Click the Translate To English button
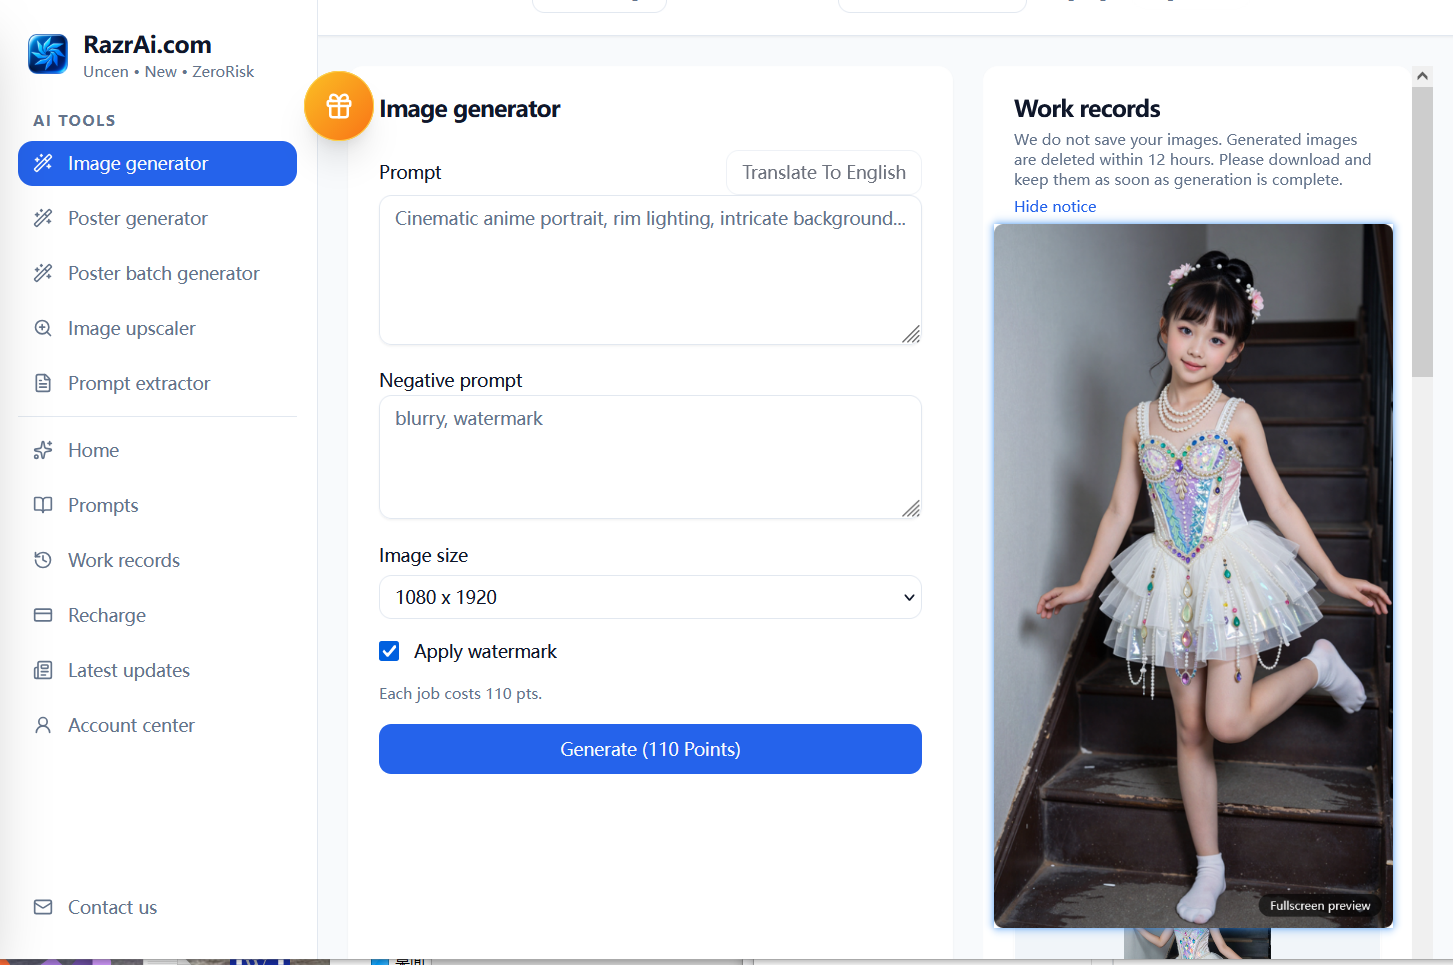The image size is (1453, 965). pos(823,172)
